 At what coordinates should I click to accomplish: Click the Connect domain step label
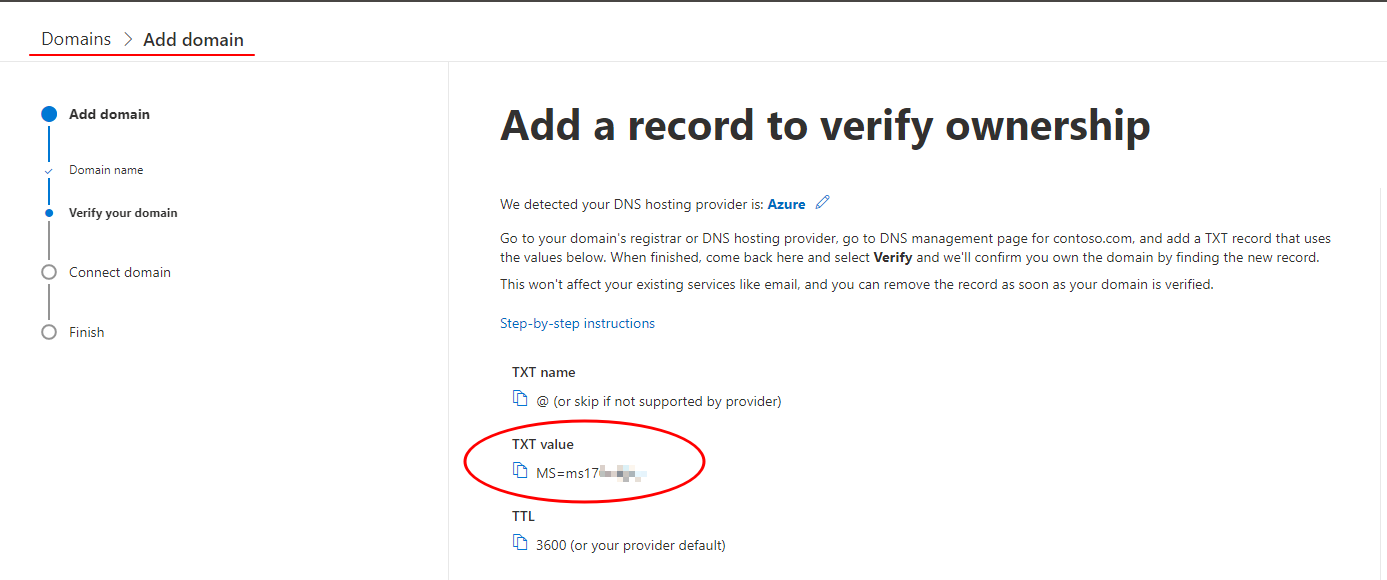[119, 271]
